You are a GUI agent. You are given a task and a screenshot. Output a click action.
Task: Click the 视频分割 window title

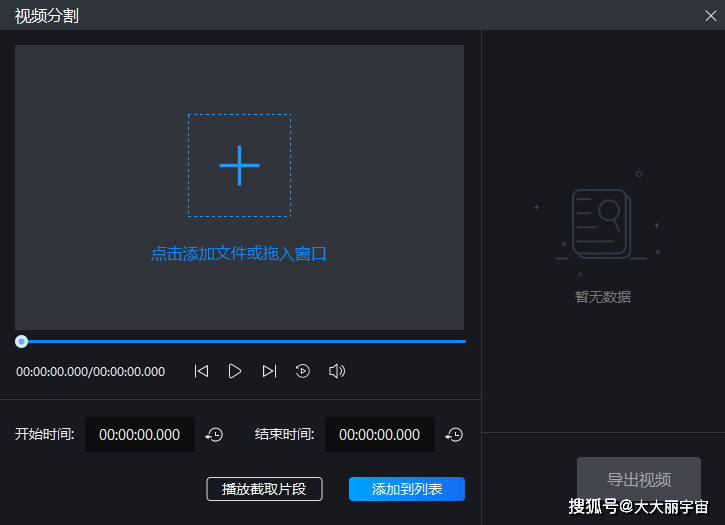coord(47,15)
